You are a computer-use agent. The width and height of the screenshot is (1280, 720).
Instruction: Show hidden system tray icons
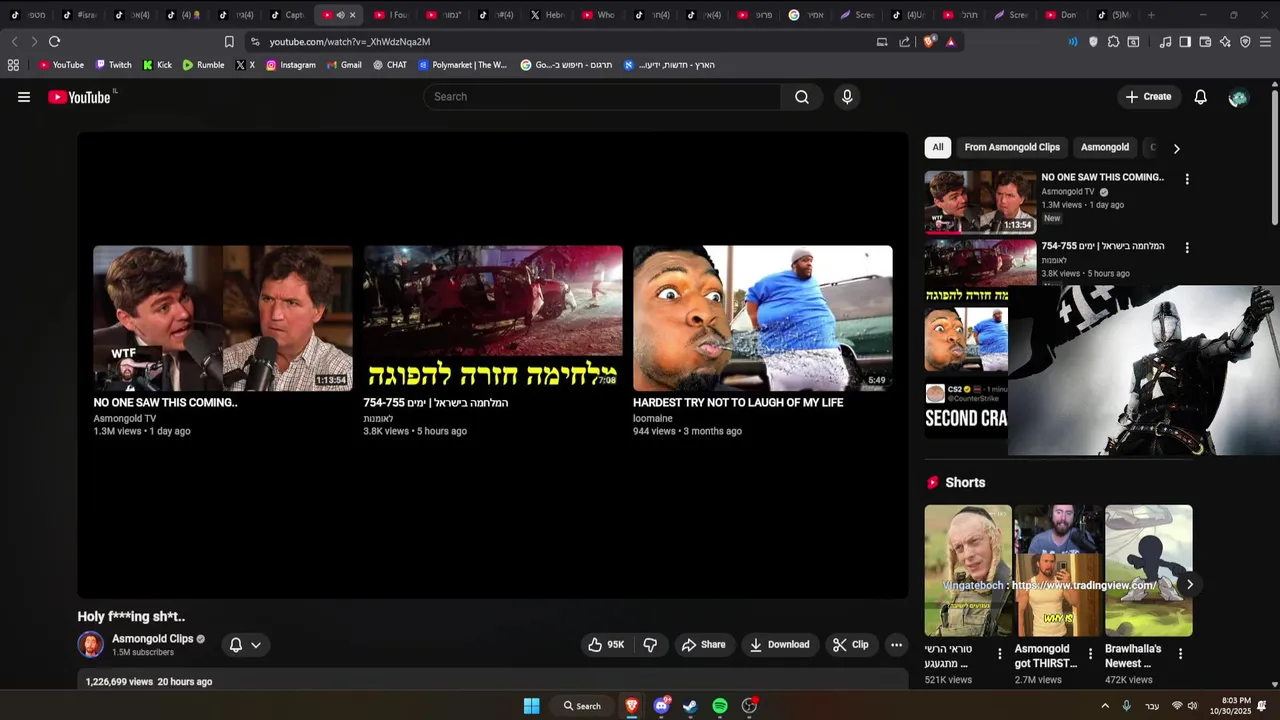click(x=1105, y=706)
